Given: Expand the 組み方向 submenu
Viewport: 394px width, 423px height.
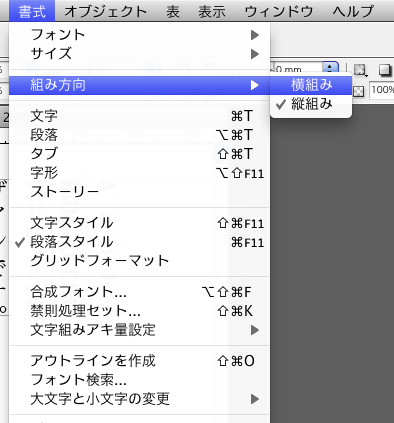Looking at the screenshot, I should (139, 85).
